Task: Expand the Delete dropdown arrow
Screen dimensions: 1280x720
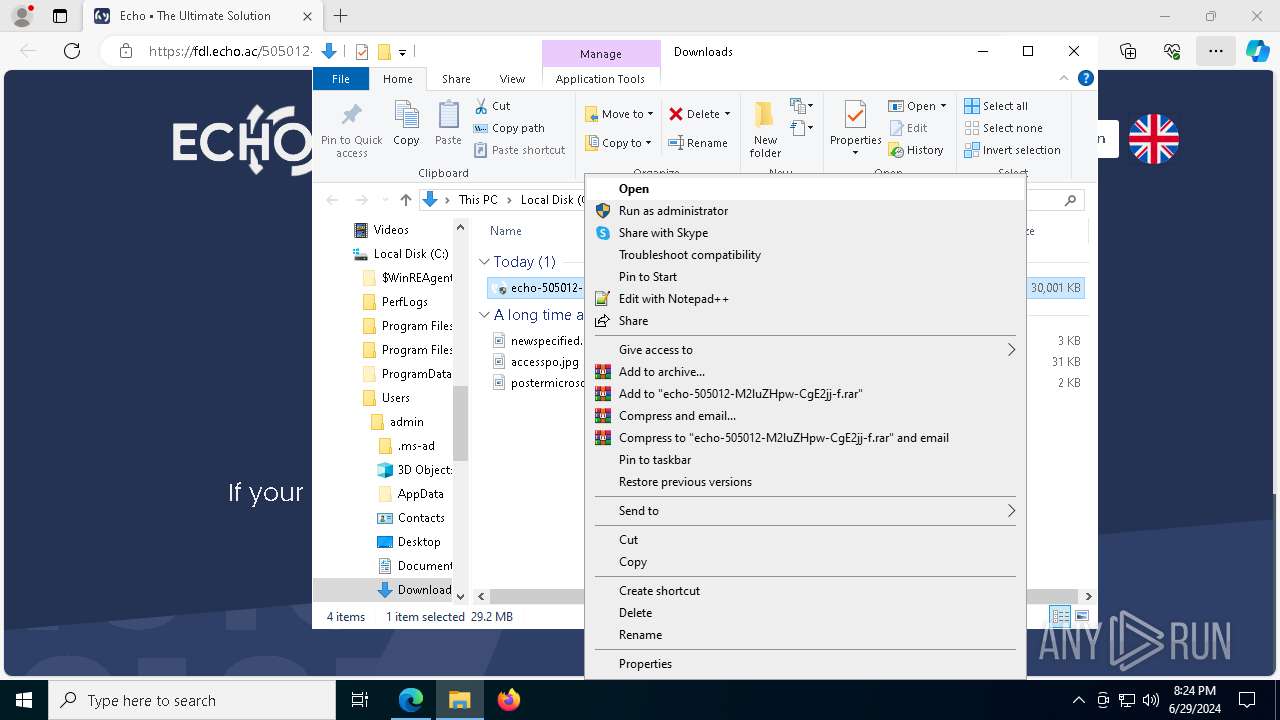Action: pyautogui.click(x=727, y=114)
